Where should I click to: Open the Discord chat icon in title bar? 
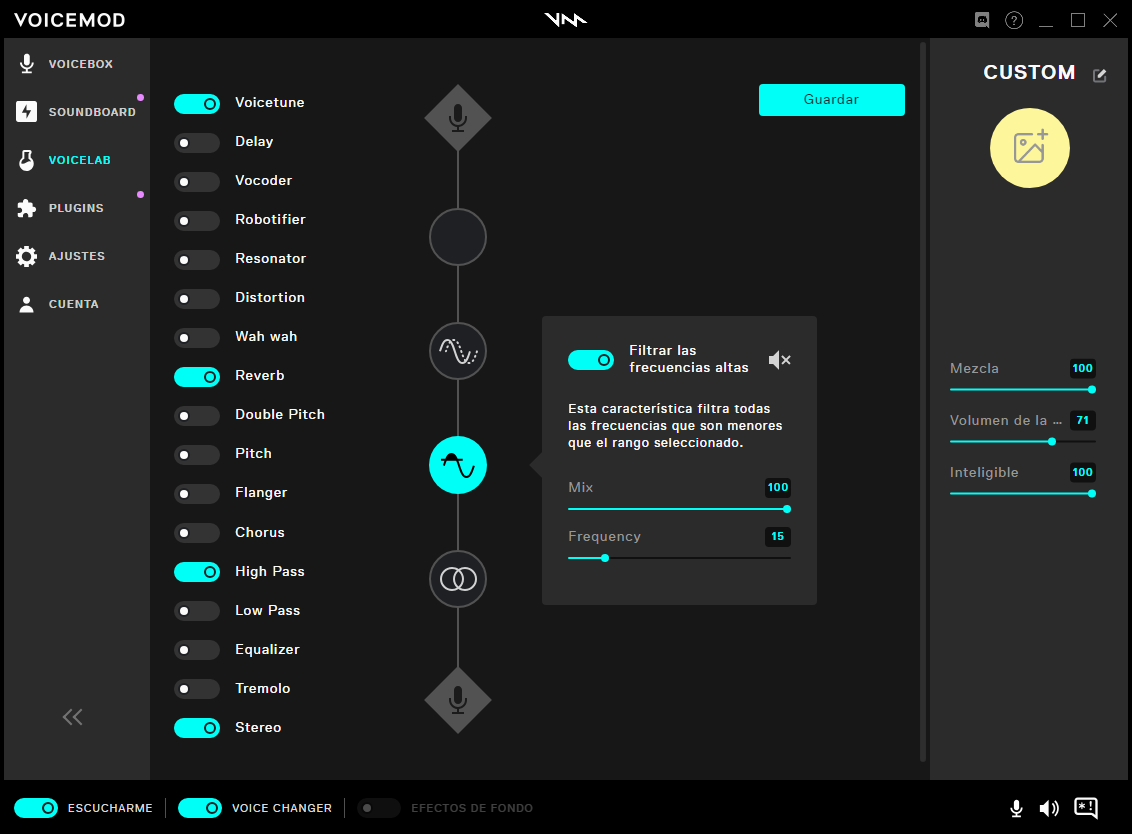coord(982,20)
